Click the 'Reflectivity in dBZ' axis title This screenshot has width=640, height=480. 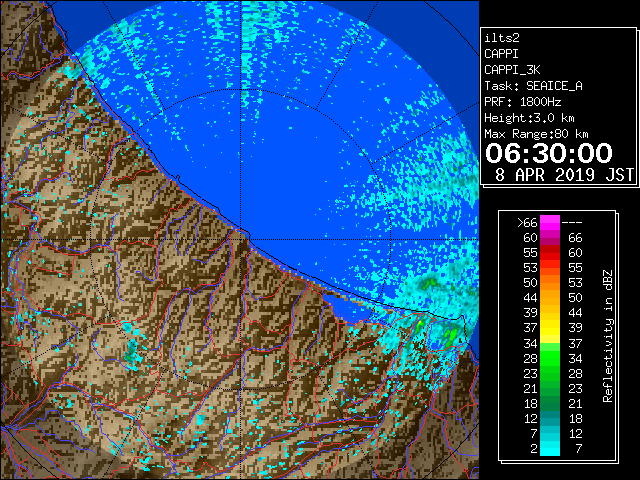coord(608,336)
